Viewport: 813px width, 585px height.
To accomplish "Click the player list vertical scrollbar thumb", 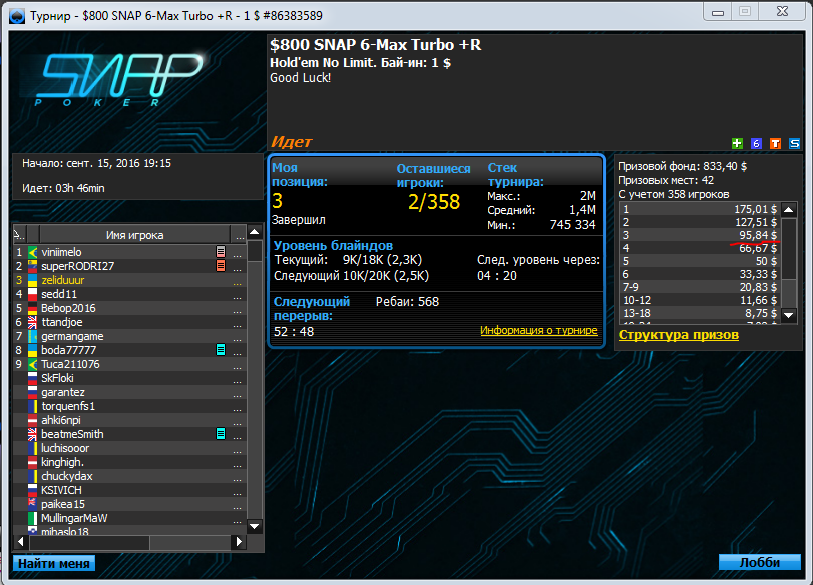I will click(255, 251).
